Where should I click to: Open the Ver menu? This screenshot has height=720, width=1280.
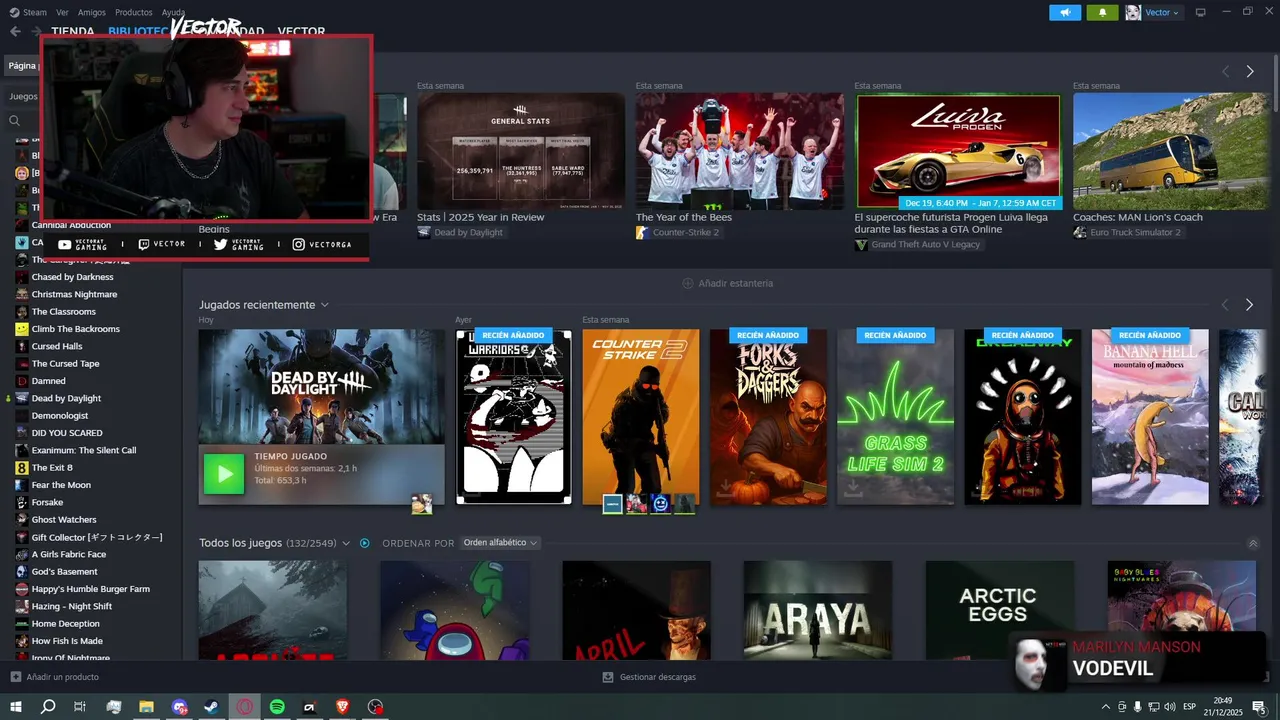63,12
